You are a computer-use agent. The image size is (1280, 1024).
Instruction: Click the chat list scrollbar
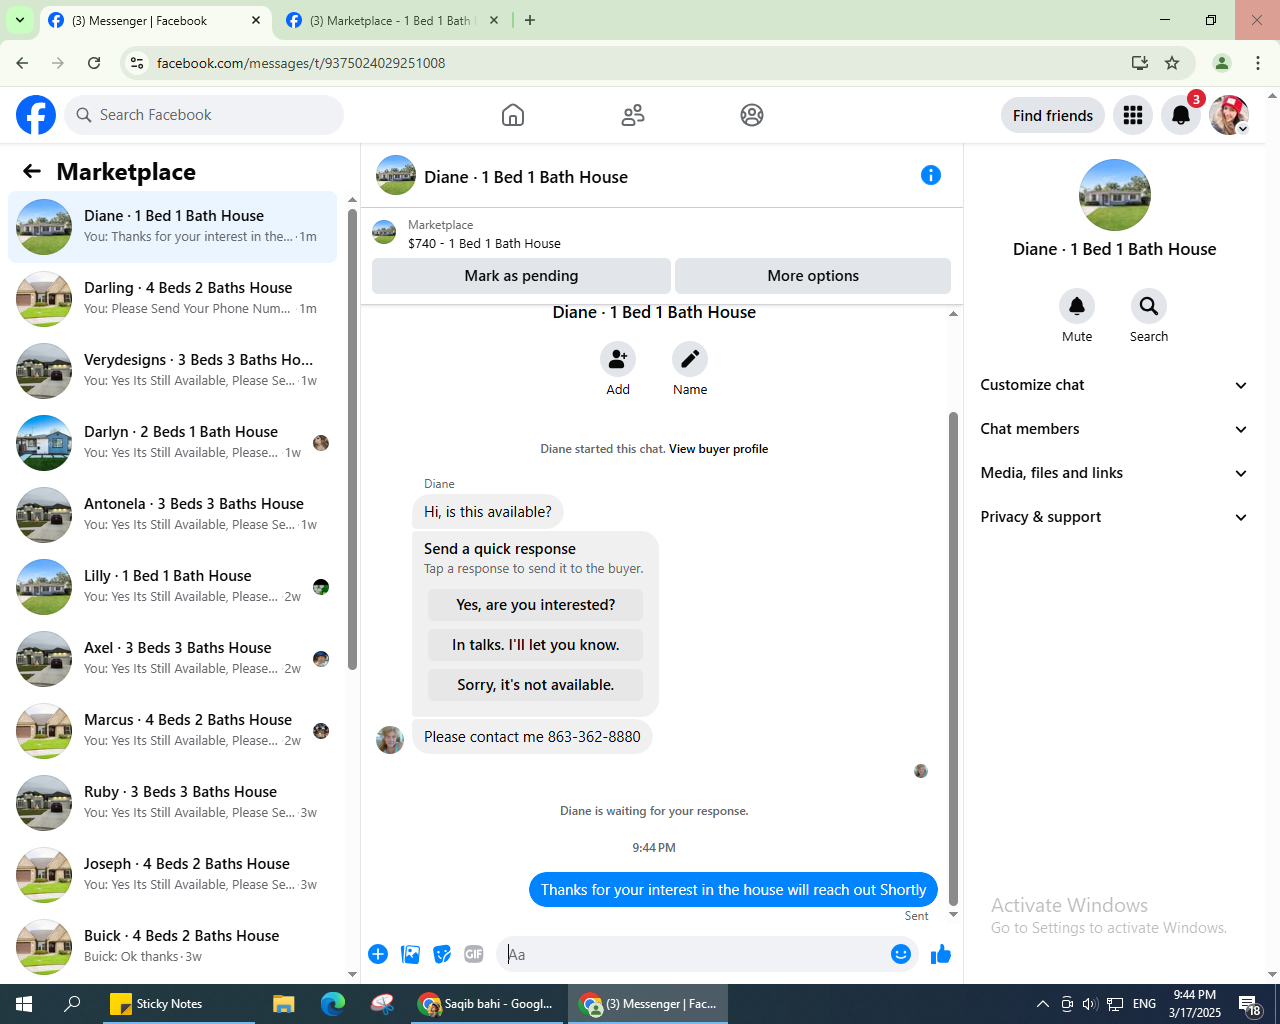352,440
